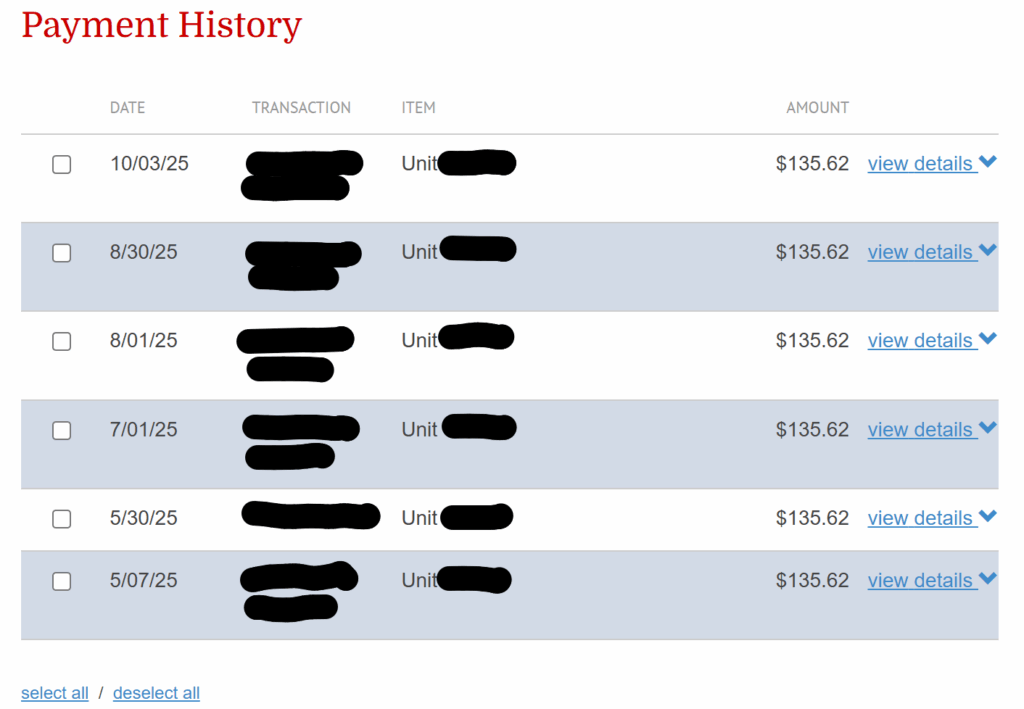1024x709 pixels.
Task: Click the chevron icon on the 5/07/25 row
Action: 988,578
